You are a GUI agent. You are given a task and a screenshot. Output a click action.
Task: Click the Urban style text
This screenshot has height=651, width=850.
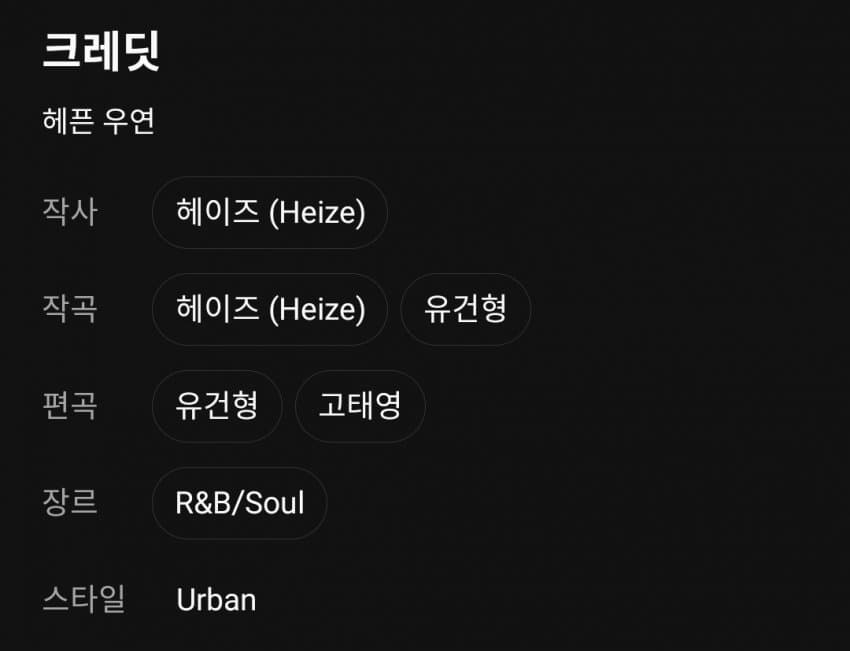pos(216,600)
